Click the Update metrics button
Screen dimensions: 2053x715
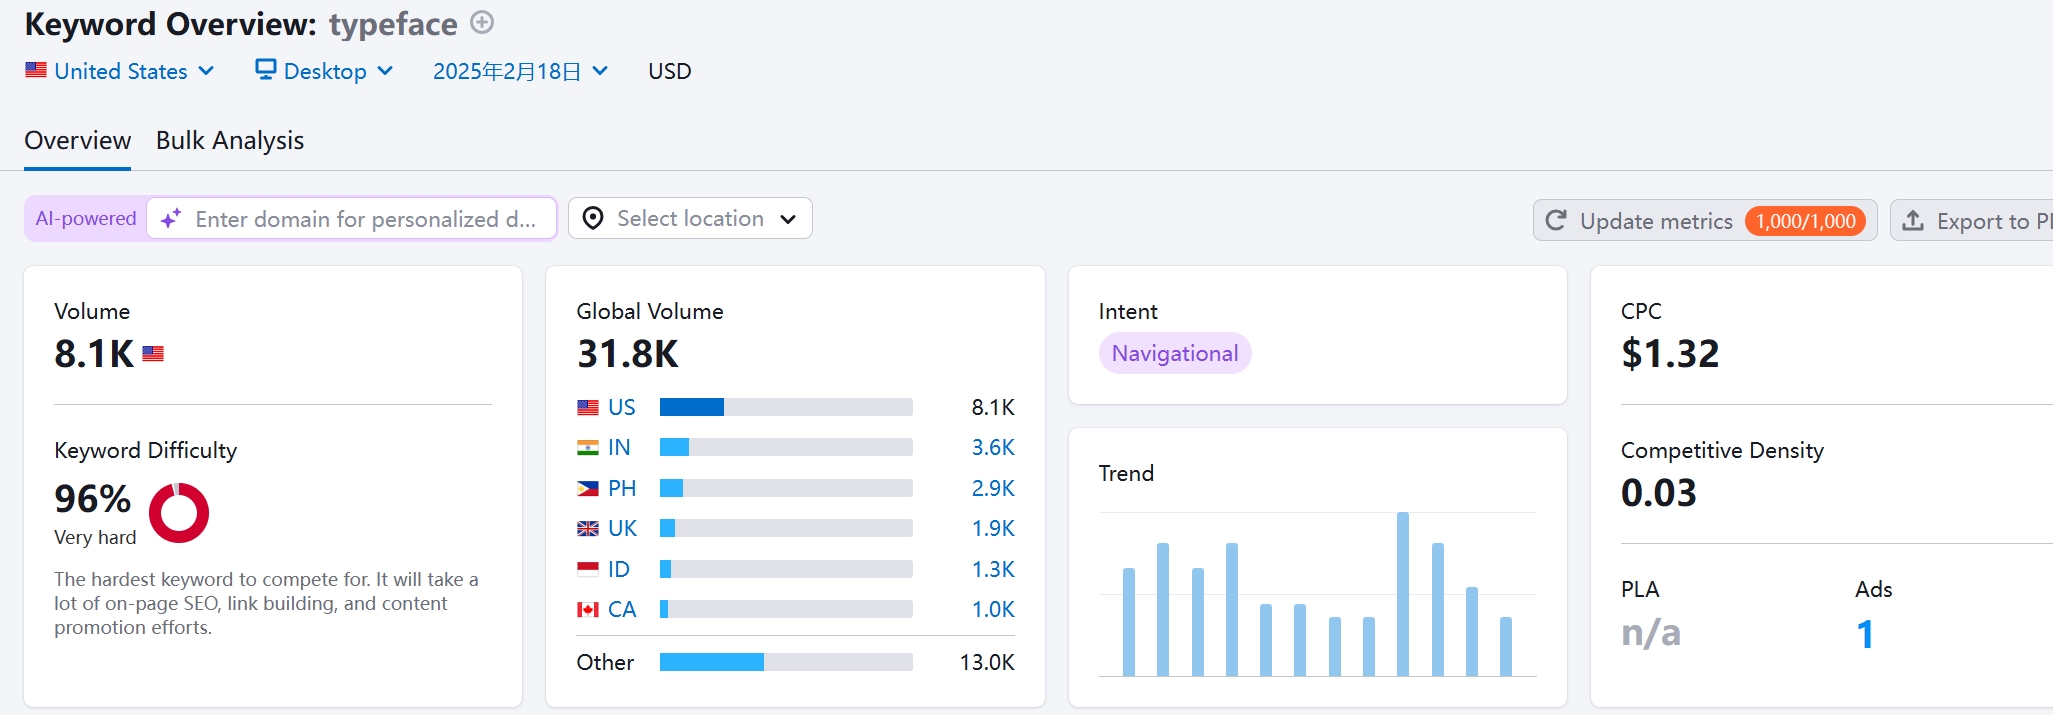tap(1655, 221)
